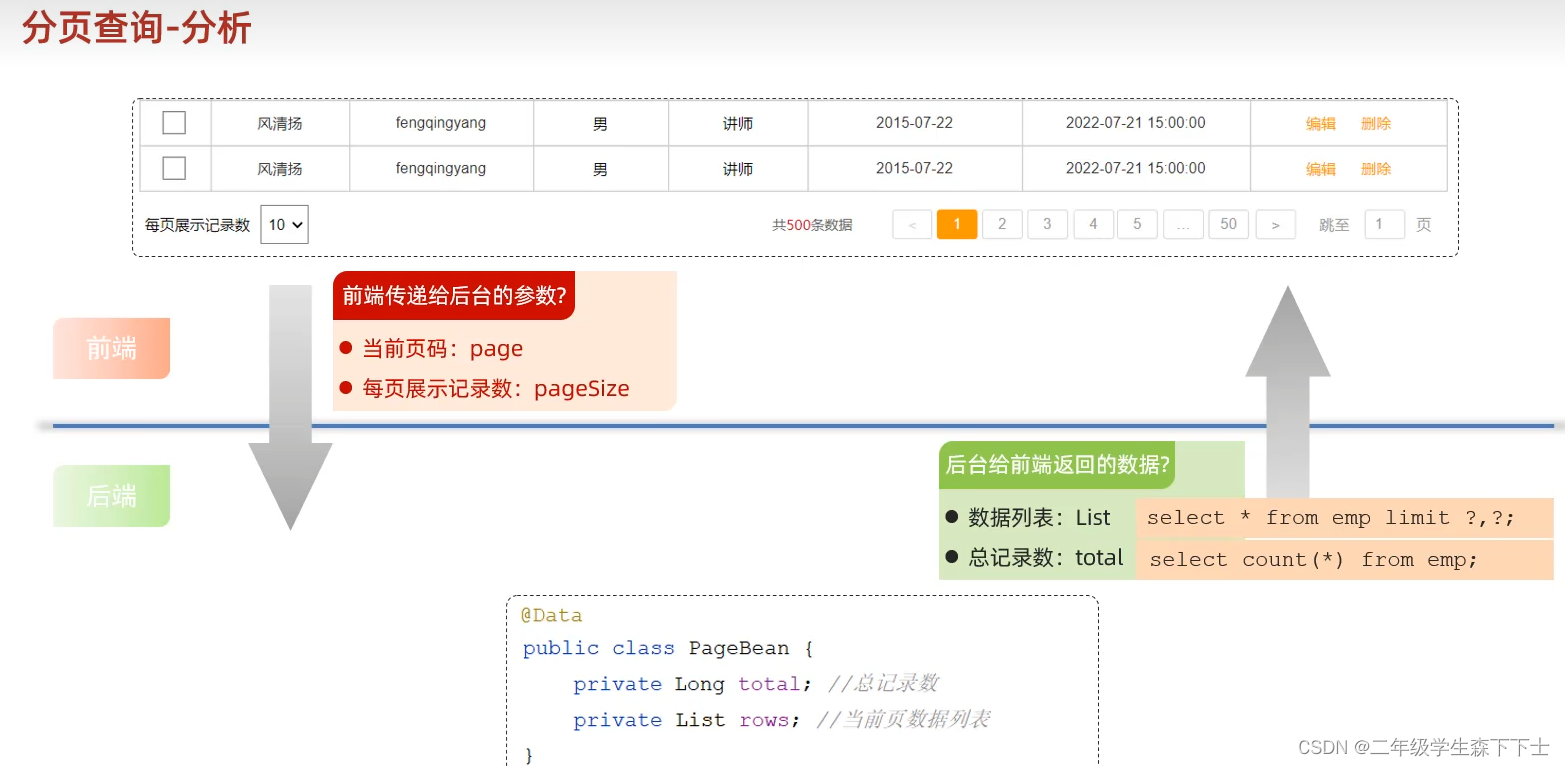Click the 男 gender cell in second row
The image size is (1565, 766).
coord(600,169)
